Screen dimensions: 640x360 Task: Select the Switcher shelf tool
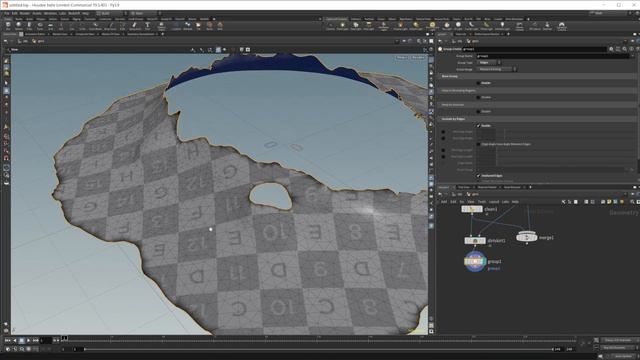[x=547, y=26]
